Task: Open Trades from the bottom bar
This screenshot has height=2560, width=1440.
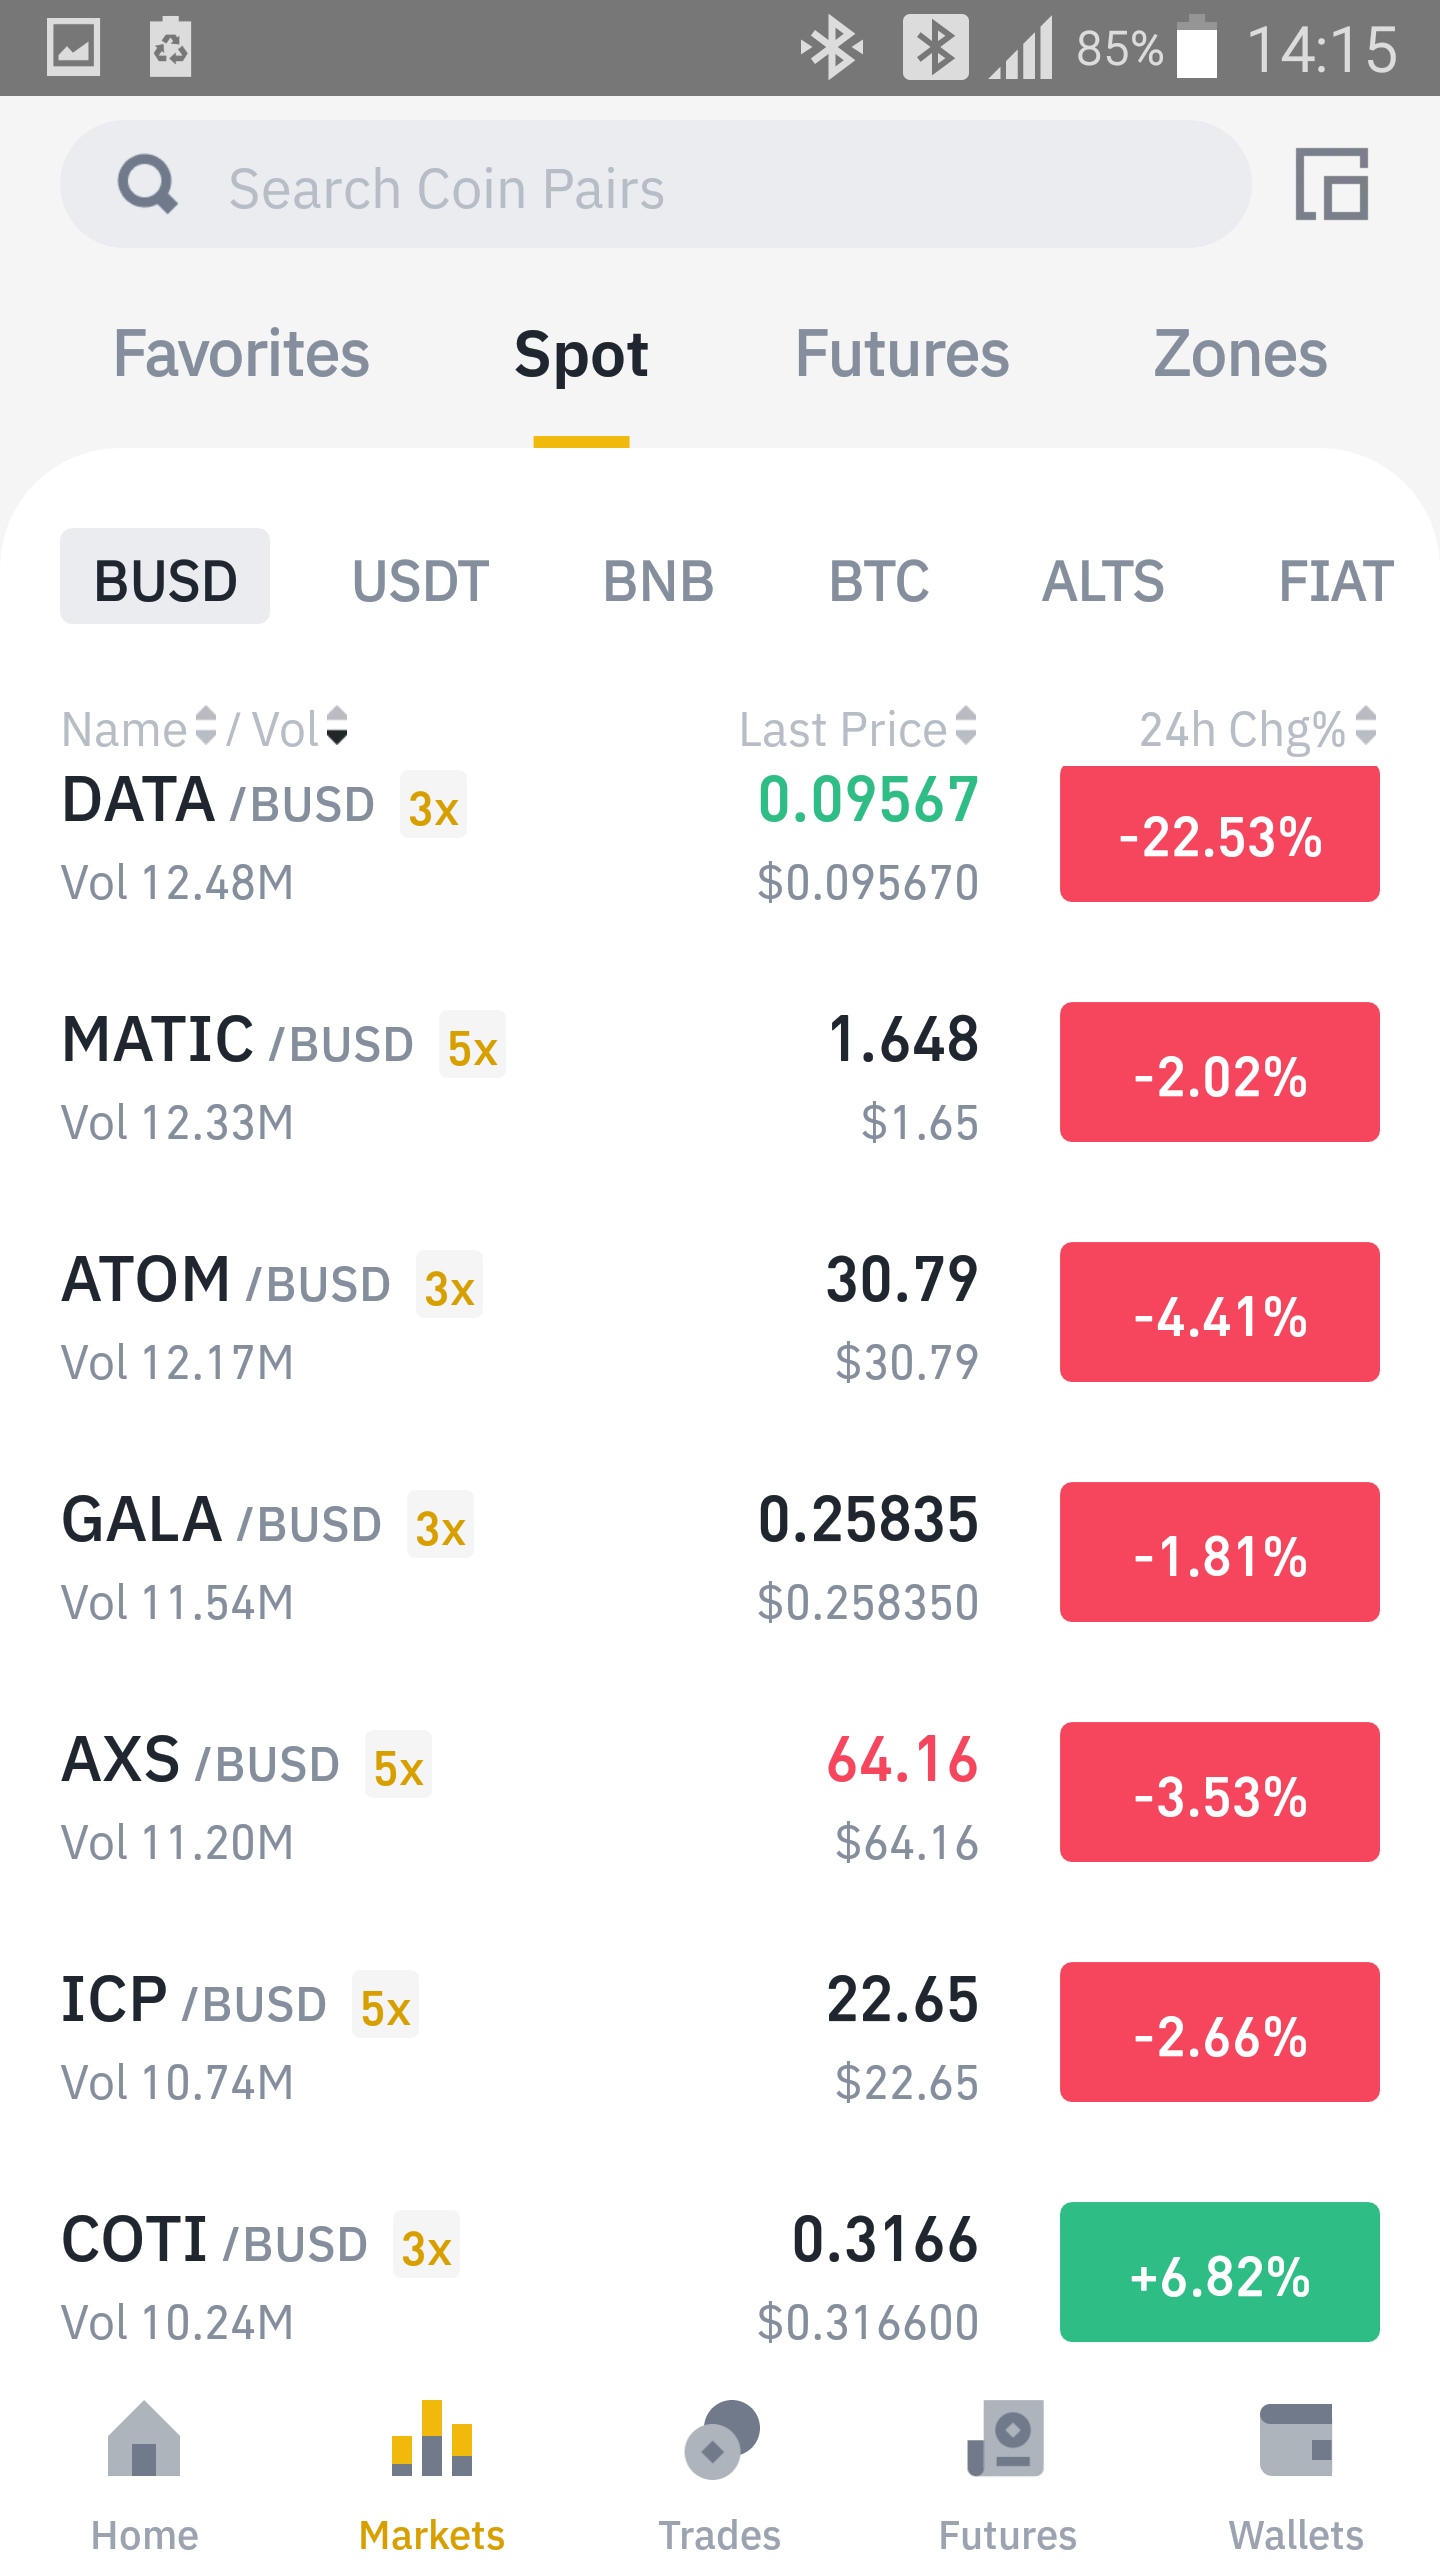Action: pos(720,2476)
